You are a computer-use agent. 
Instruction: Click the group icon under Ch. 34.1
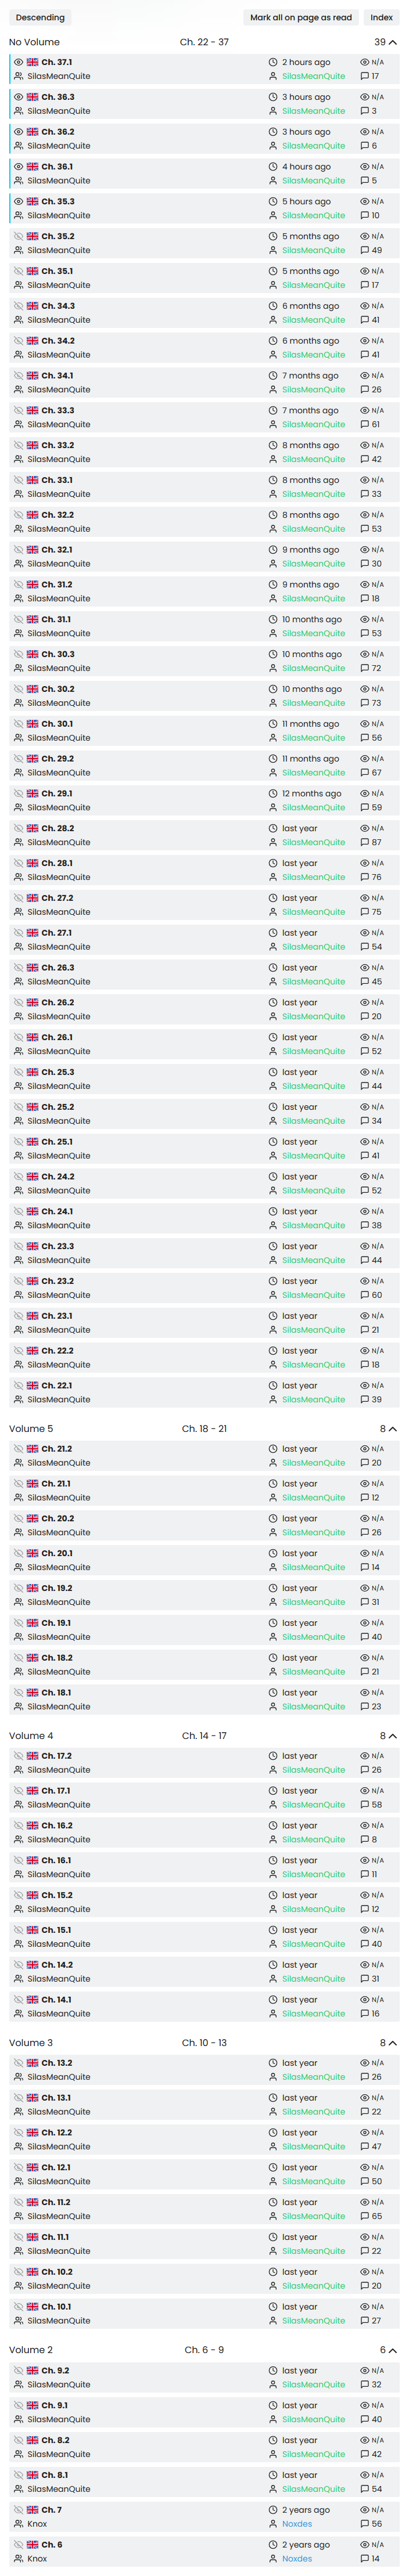tap(18, 390)
